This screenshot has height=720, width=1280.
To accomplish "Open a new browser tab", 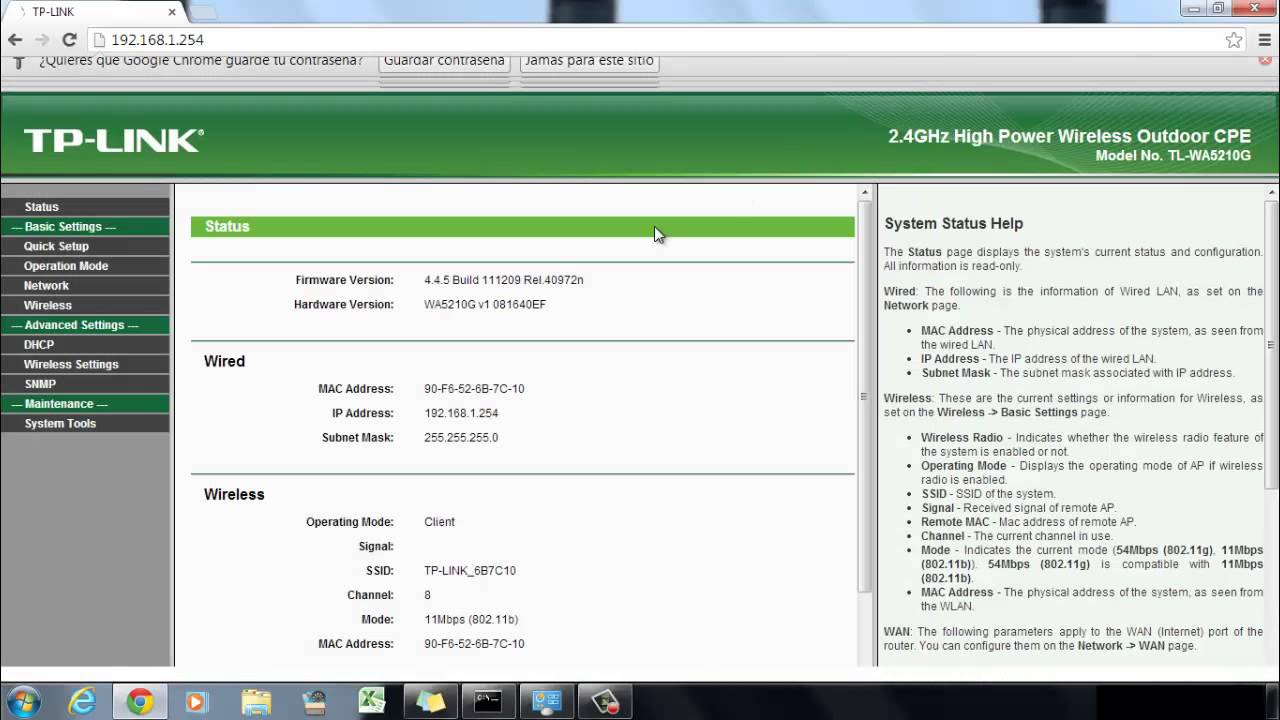I will coord(203,12).
